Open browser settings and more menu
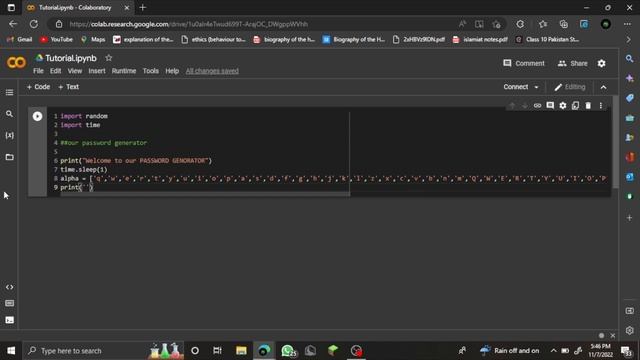640x360 pixels. (x=627, y=24)
